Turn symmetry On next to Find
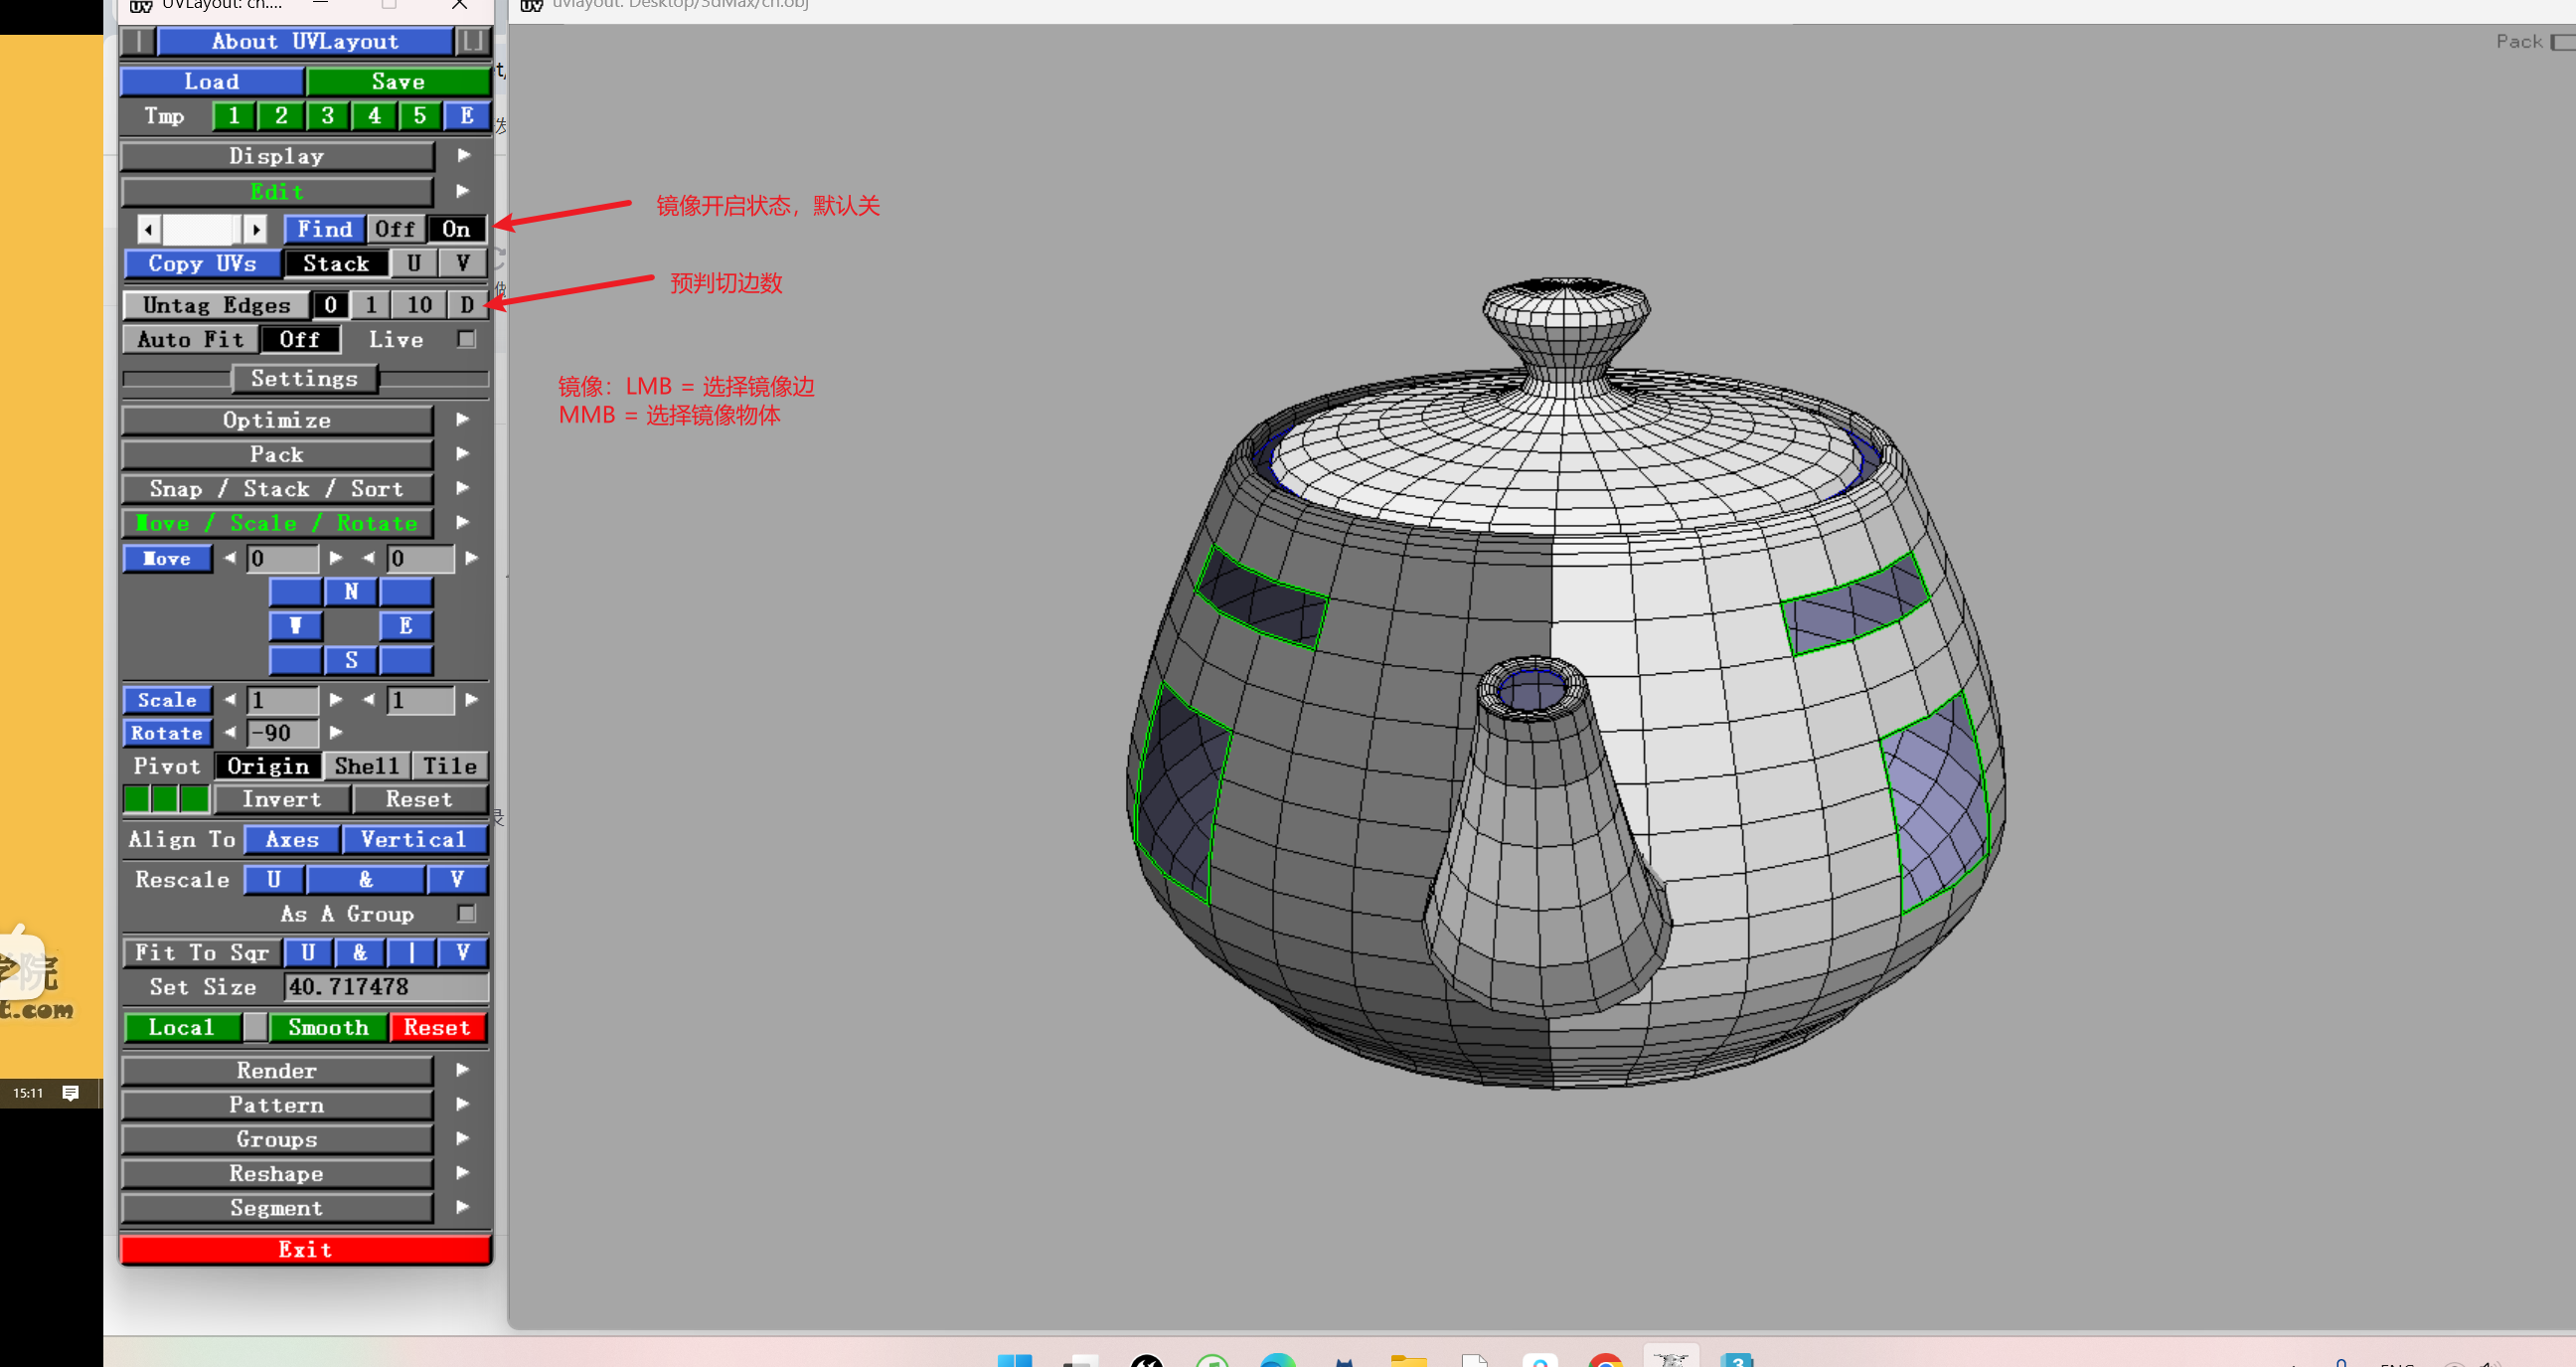 click(456, 229)
